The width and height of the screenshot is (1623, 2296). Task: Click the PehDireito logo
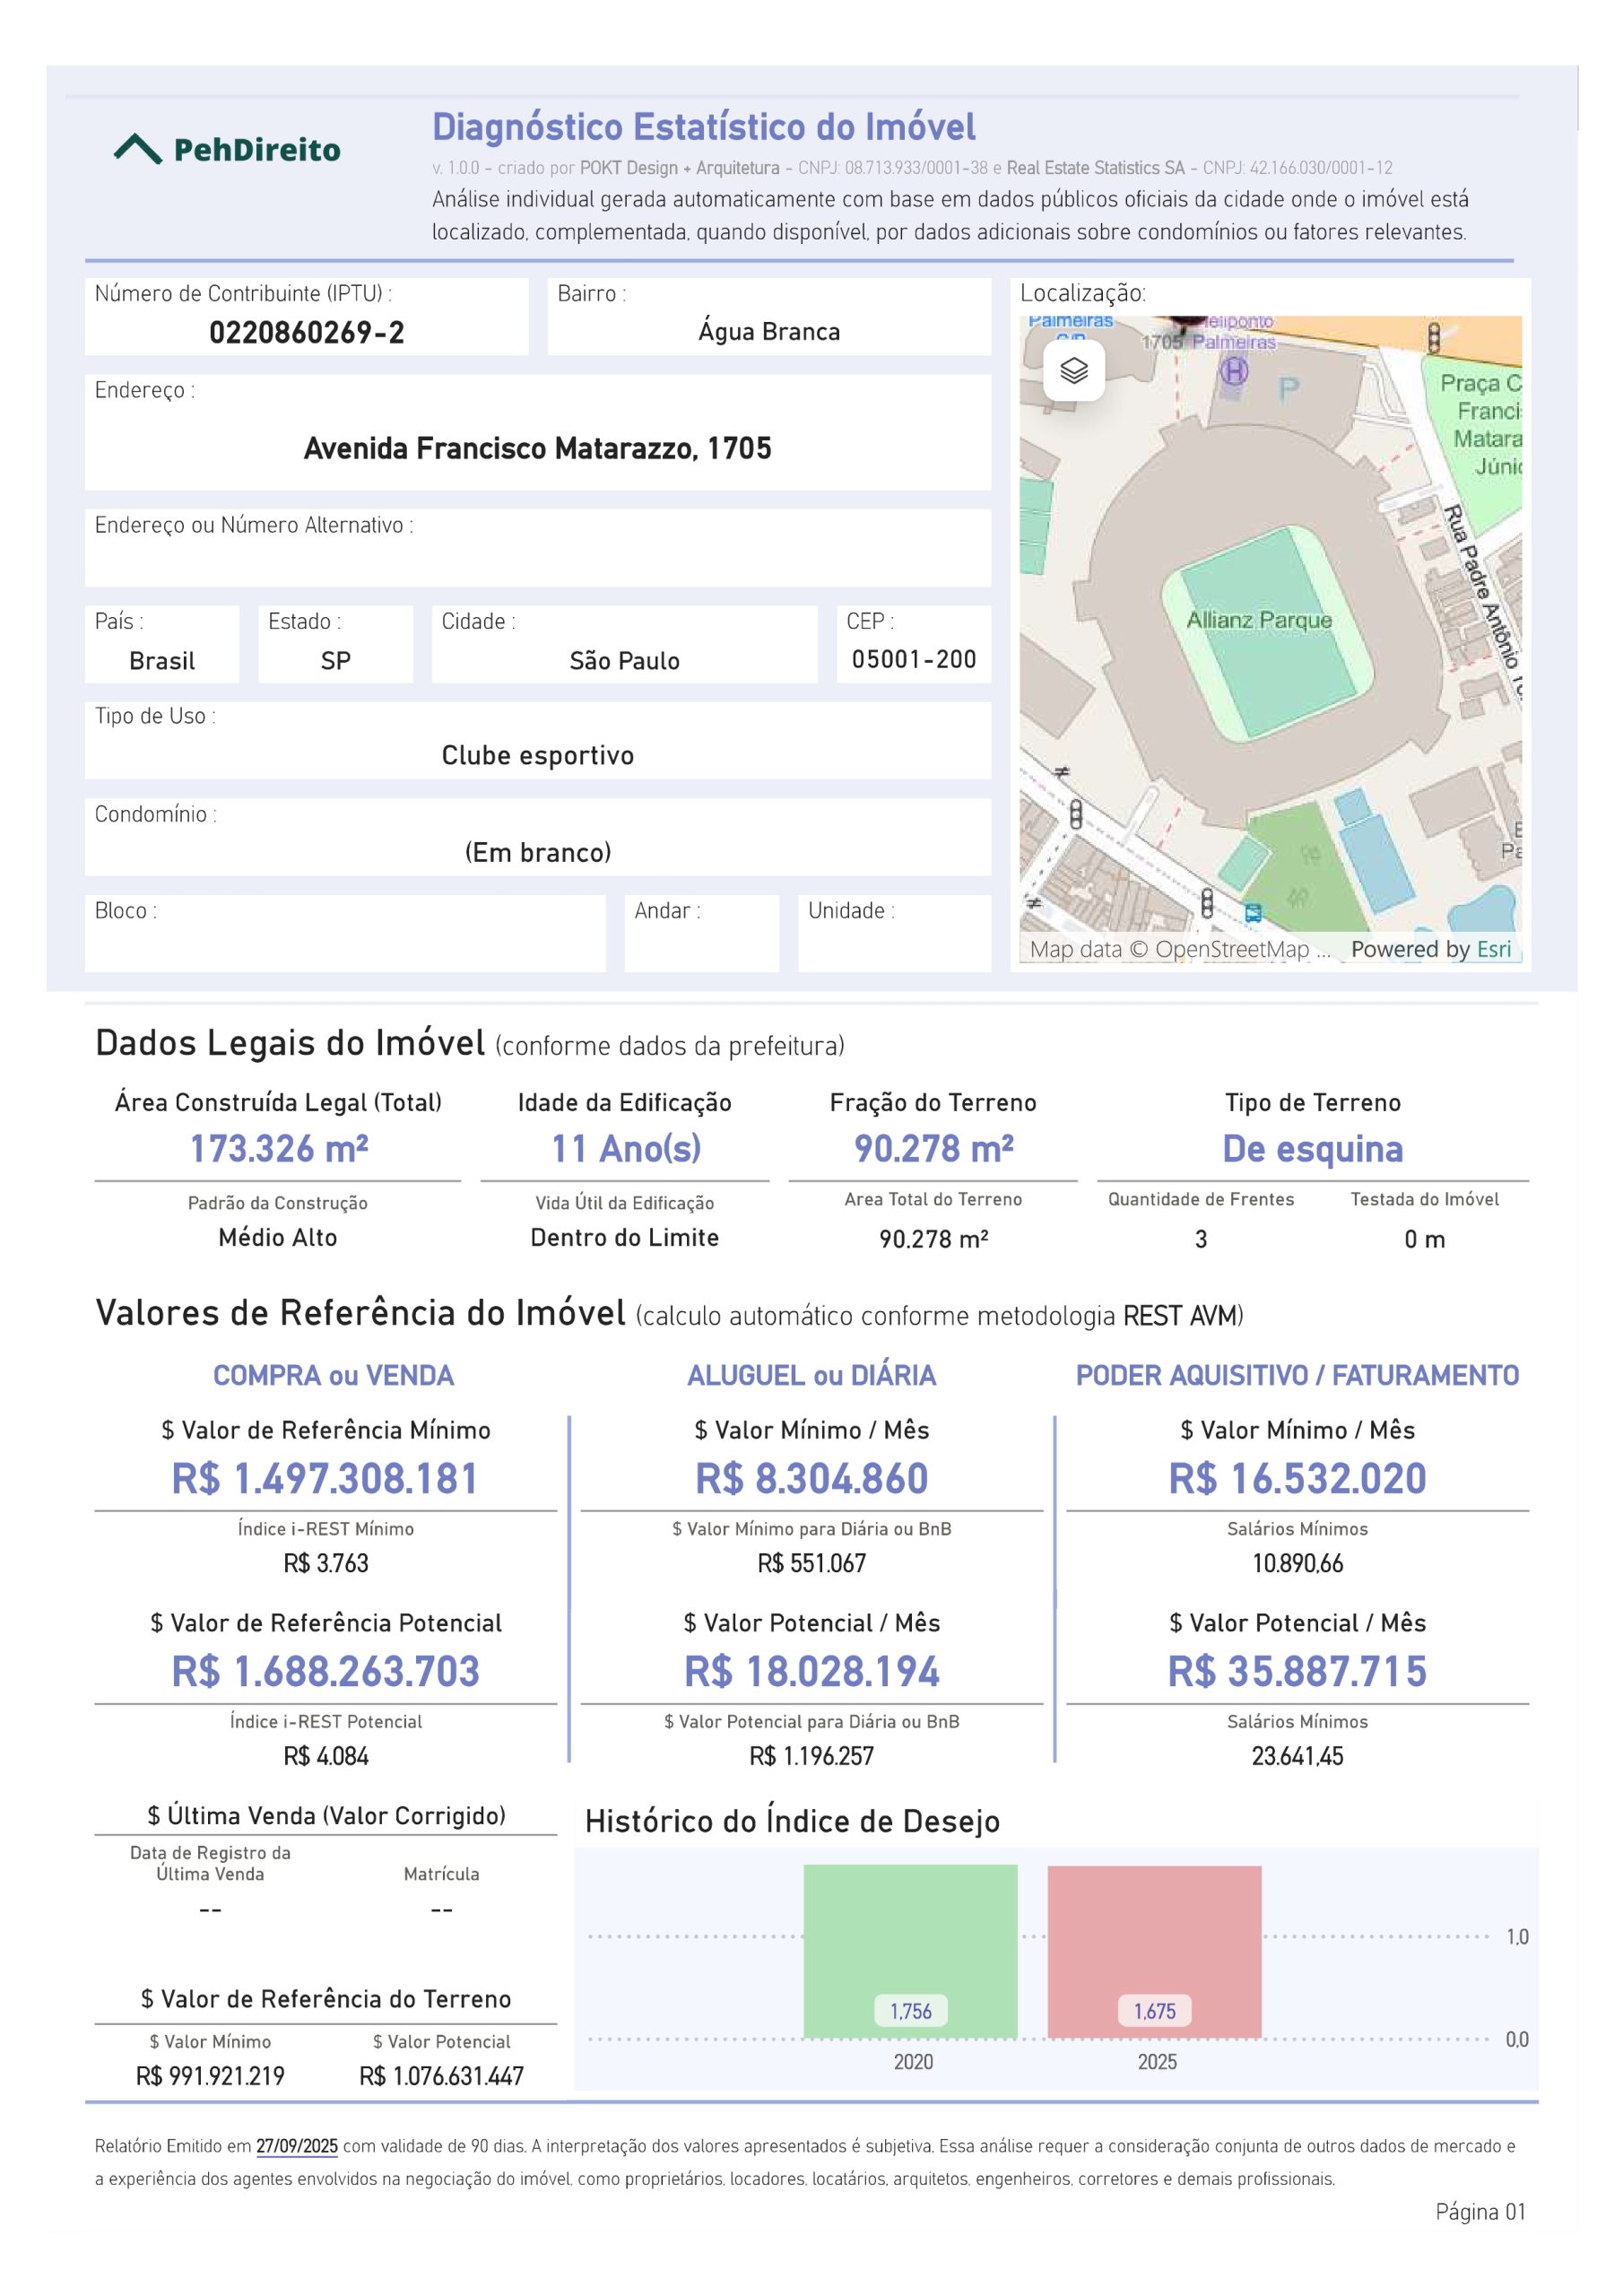click(227, 149)
